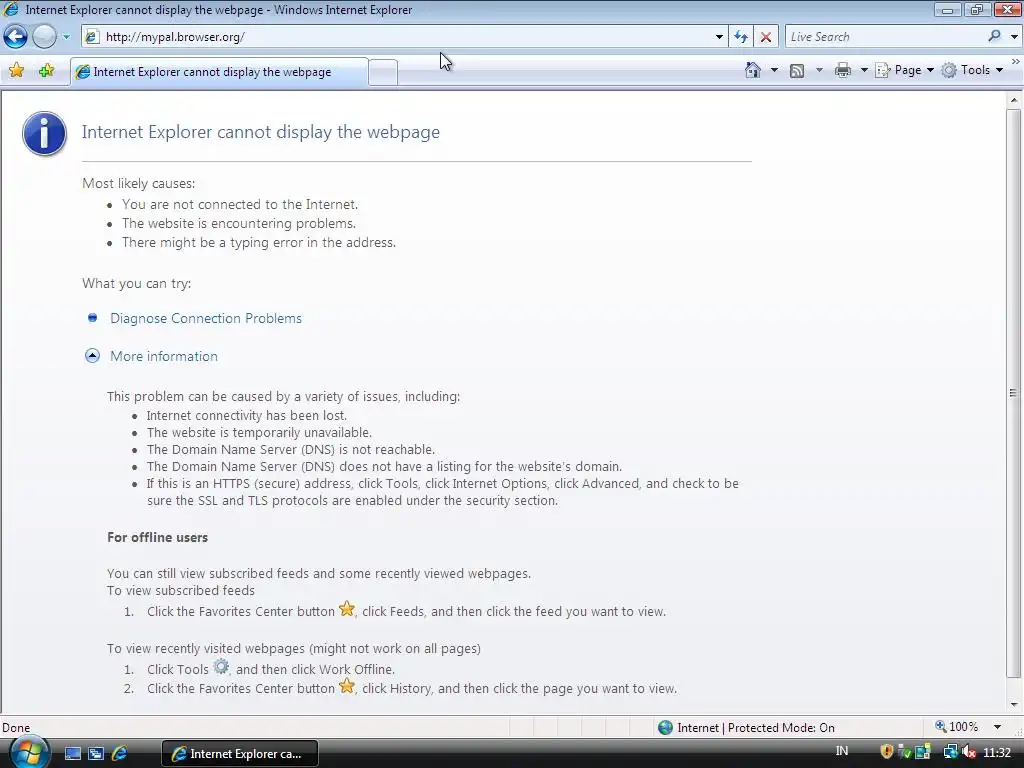1024x768 pixels.
Task: Click the blue information icon
Action: (44, 133)
